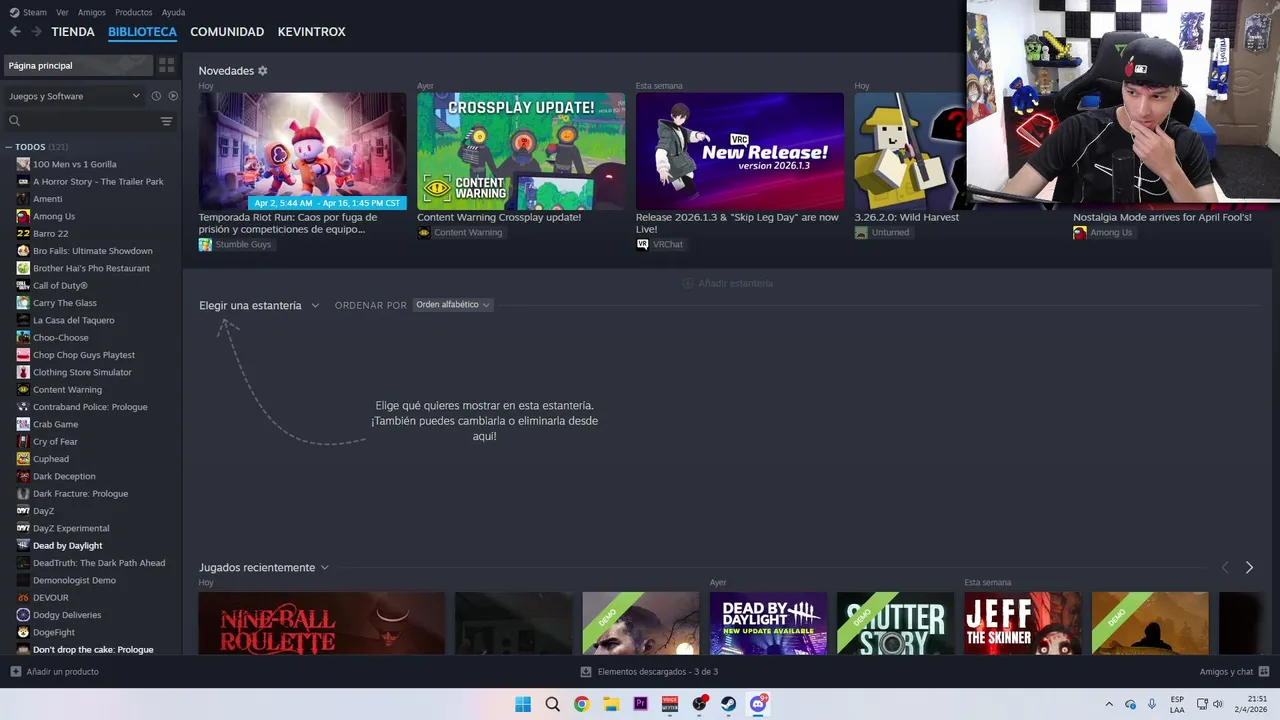The height and width of the screenshot is (720, 1280).
Task: Click Añadir estantería button
Action: tap(727, 283)
